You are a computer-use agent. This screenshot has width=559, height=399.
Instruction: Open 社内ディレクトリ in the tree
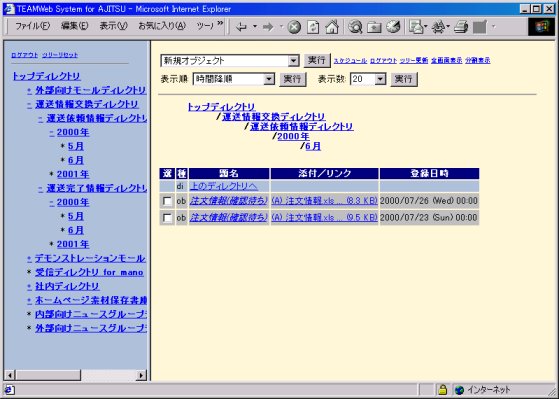(67, 286)
